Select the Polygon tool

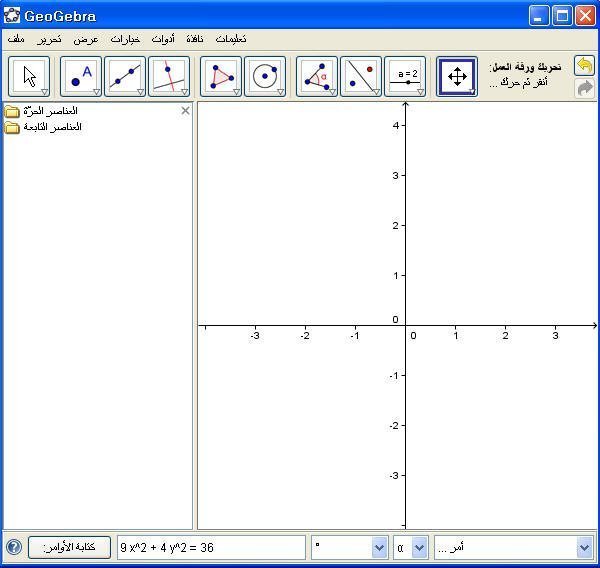(x=221, y=77)
